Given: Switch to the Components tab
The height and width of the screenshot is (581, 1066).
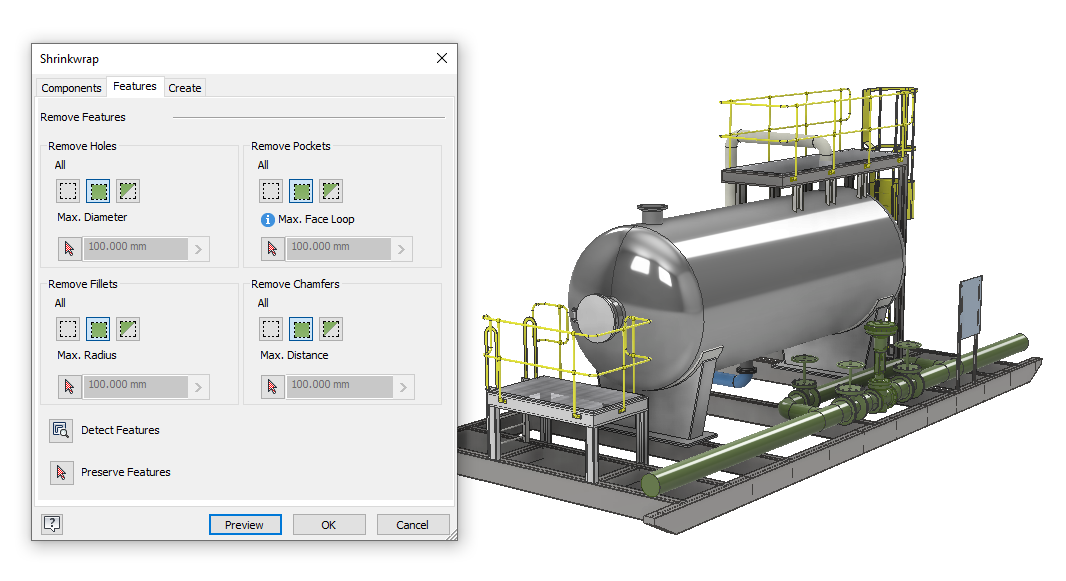Looking at the screenshot, I should tap(70, 87).
